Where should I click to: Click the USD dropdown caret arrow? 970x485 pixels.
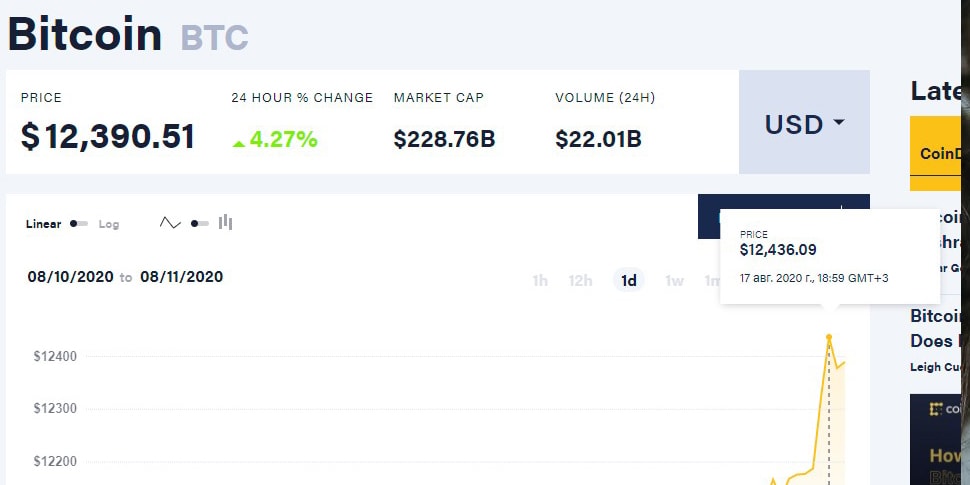click(x=839, y=122)
